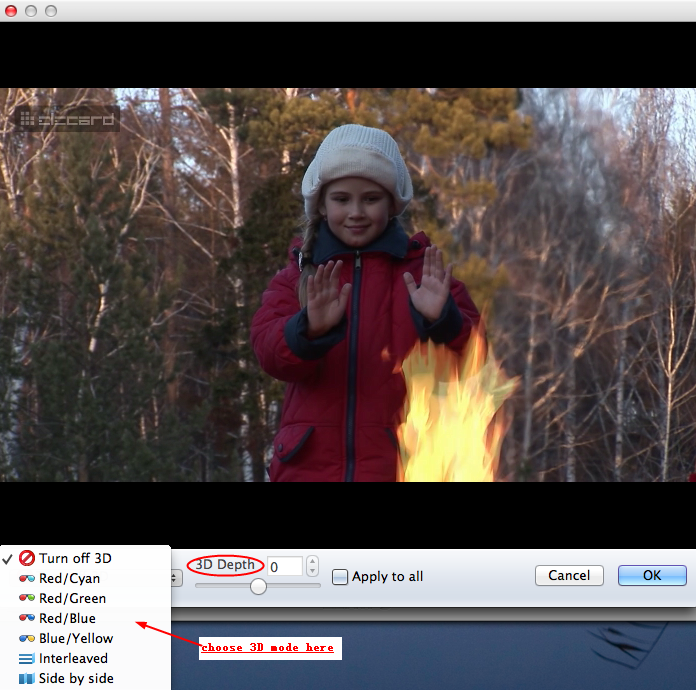
Task: Choose Red/Blue 3D mode
Action: pos(85,618)
